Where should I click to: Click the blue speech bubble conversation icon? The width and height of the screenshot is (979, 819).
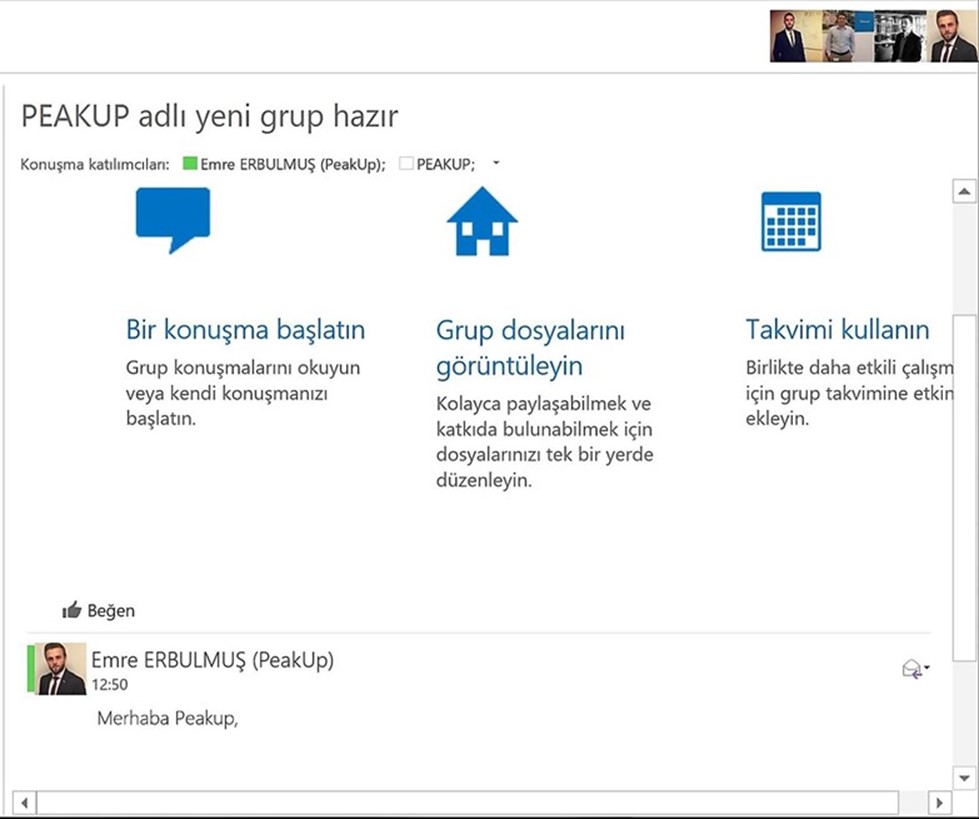(x=173, y=219)
